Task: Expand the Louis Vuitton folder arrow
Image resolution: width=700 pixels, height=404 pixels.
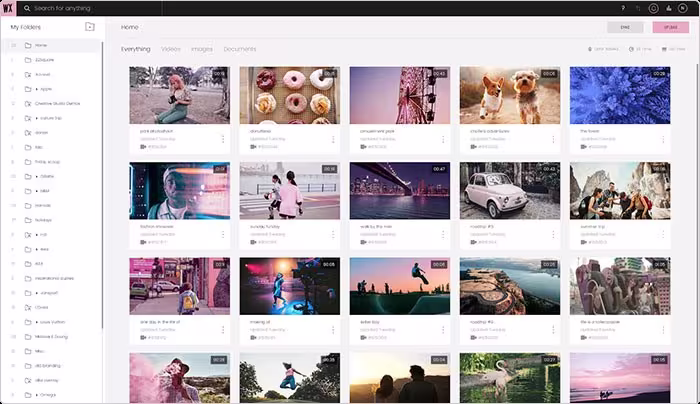Action: click(37, 322)
